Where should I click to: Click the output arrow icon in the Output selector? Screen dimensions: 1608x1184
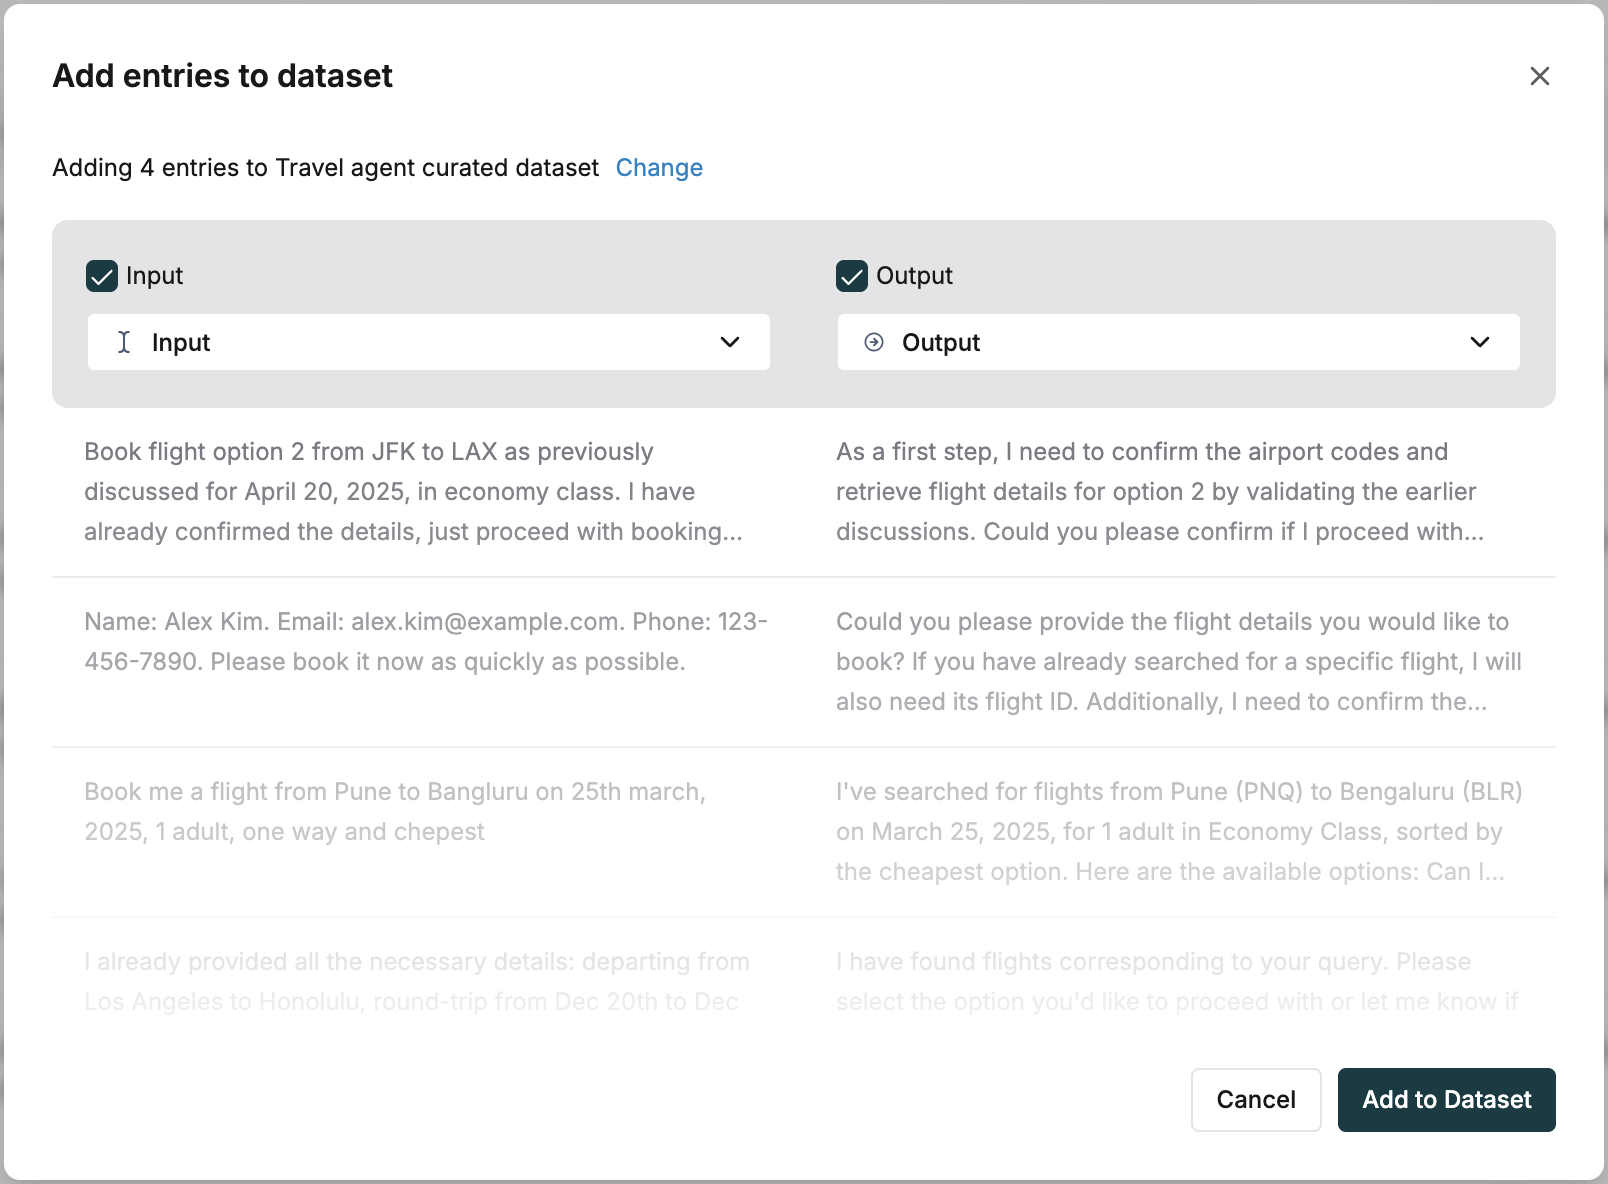[x=874, y=342]
